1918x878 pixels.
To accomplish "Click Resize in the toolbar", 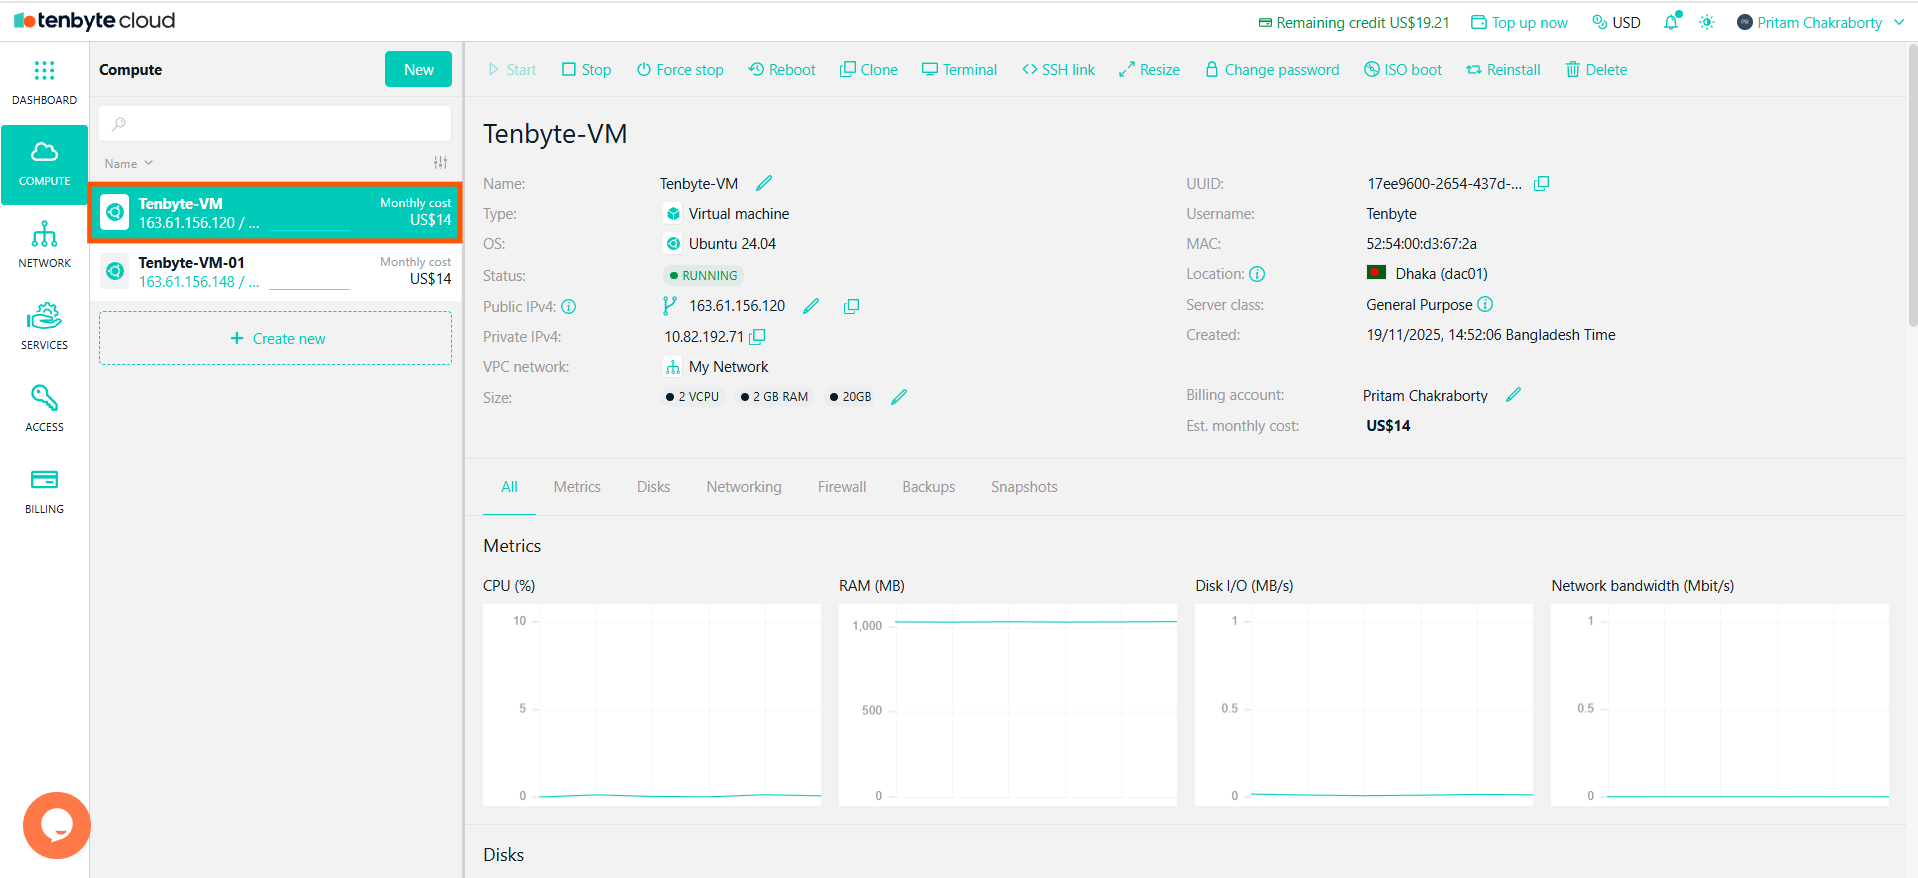I will [1149, 69].
